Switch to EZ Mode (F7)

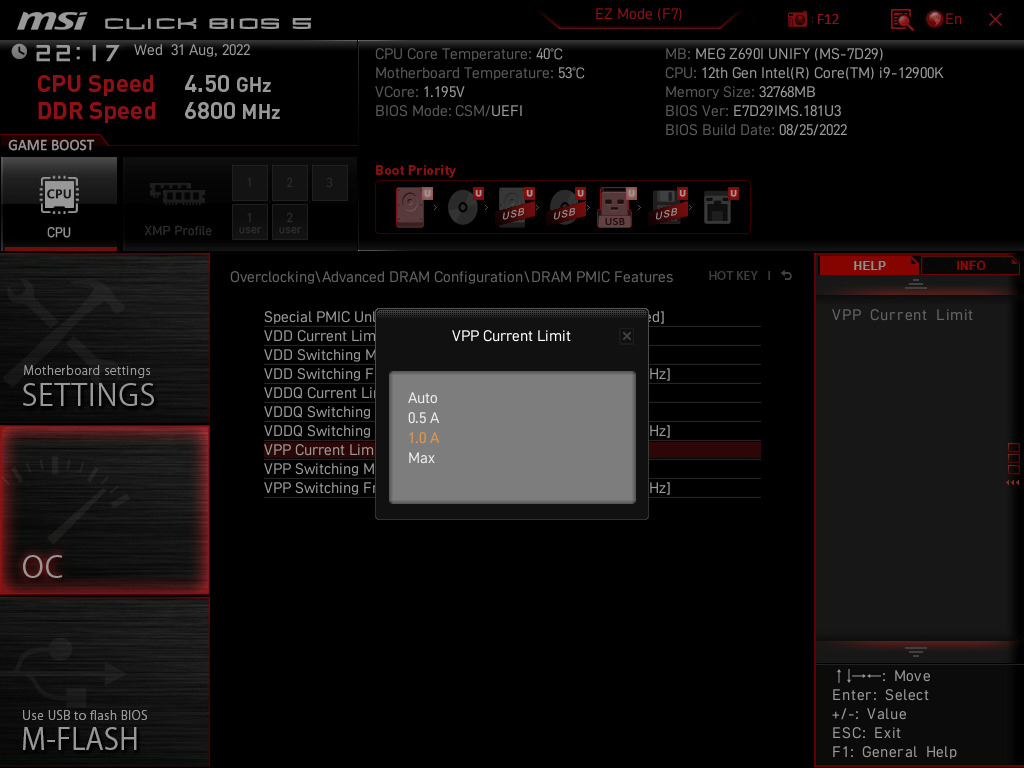tap(638, 14)
